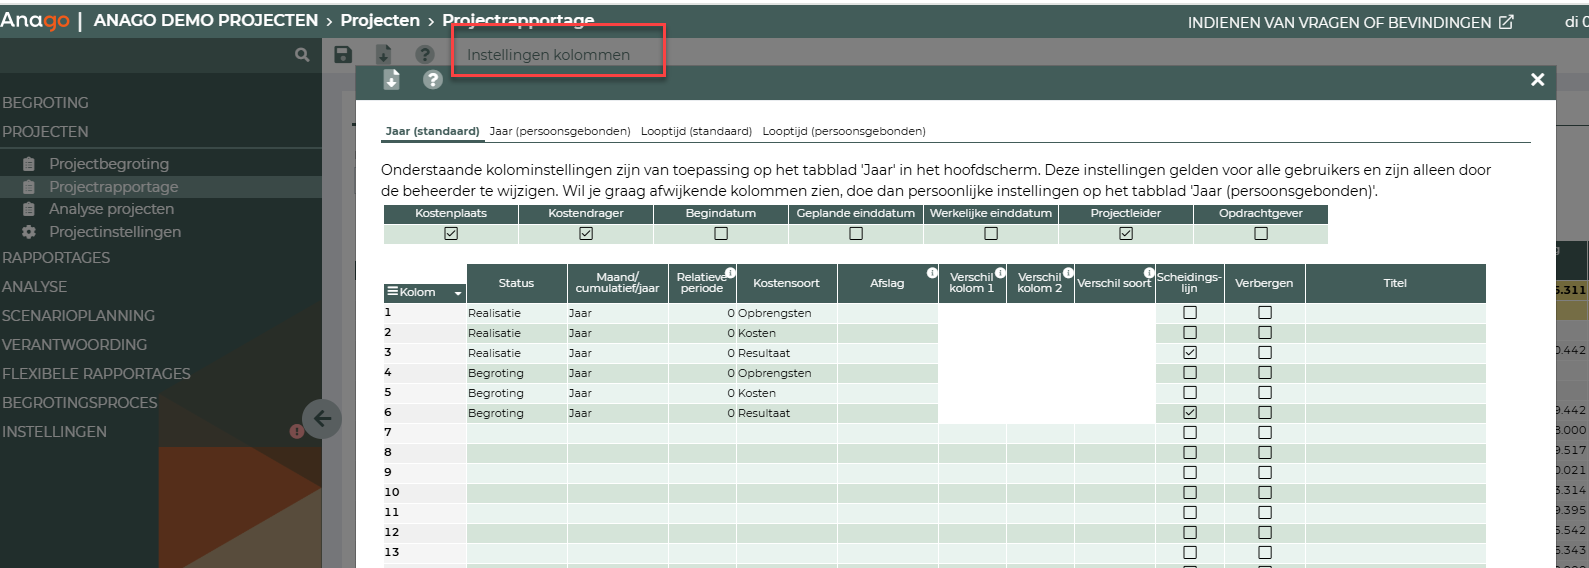The image size is (1589, 568).
Task: Click the clipboard icon before Analyse projecten
Action: pos(29,209)
